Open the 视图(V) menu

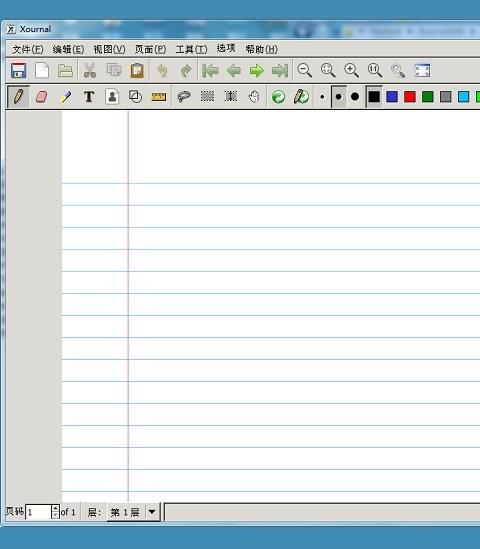tap(109, 49)
